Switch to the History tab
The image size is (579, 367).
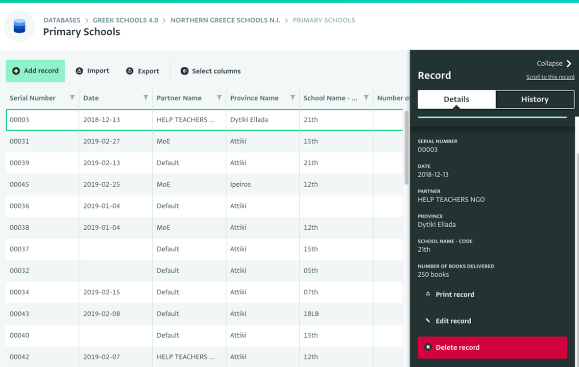pyautogui.click(x=535, y=99)
